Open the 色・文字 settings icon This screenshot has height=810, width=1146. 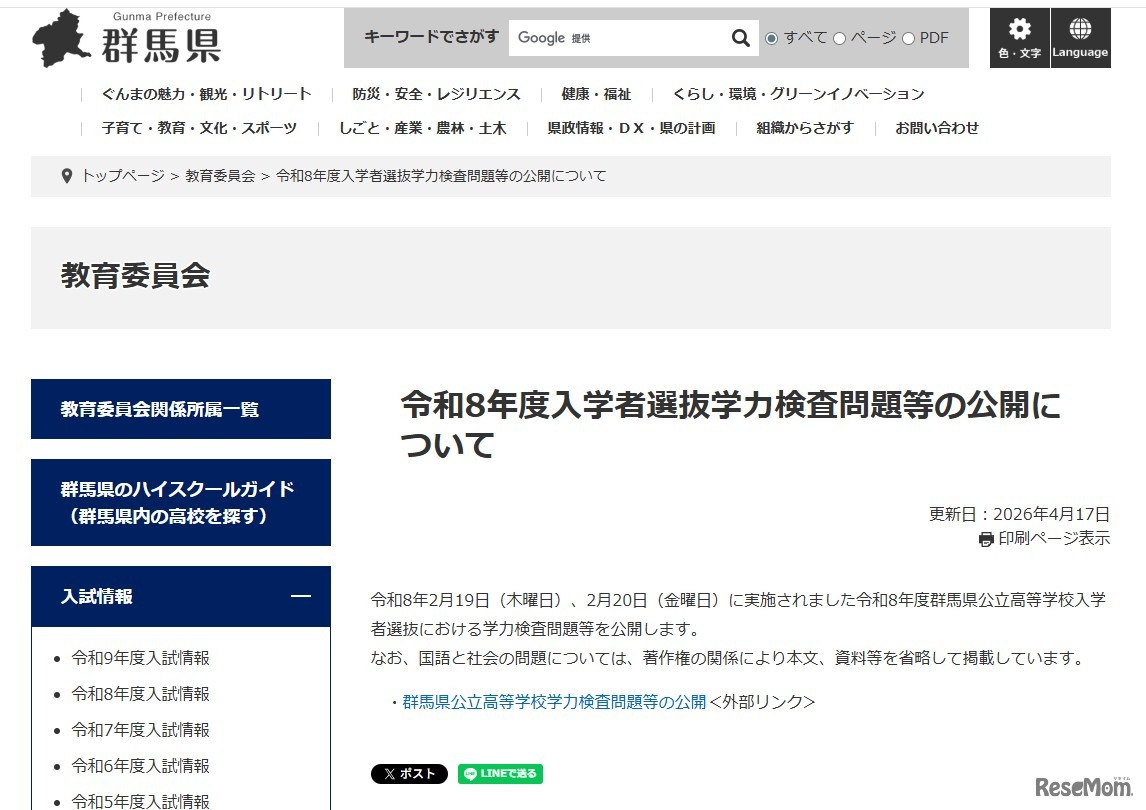point(1019,37)
